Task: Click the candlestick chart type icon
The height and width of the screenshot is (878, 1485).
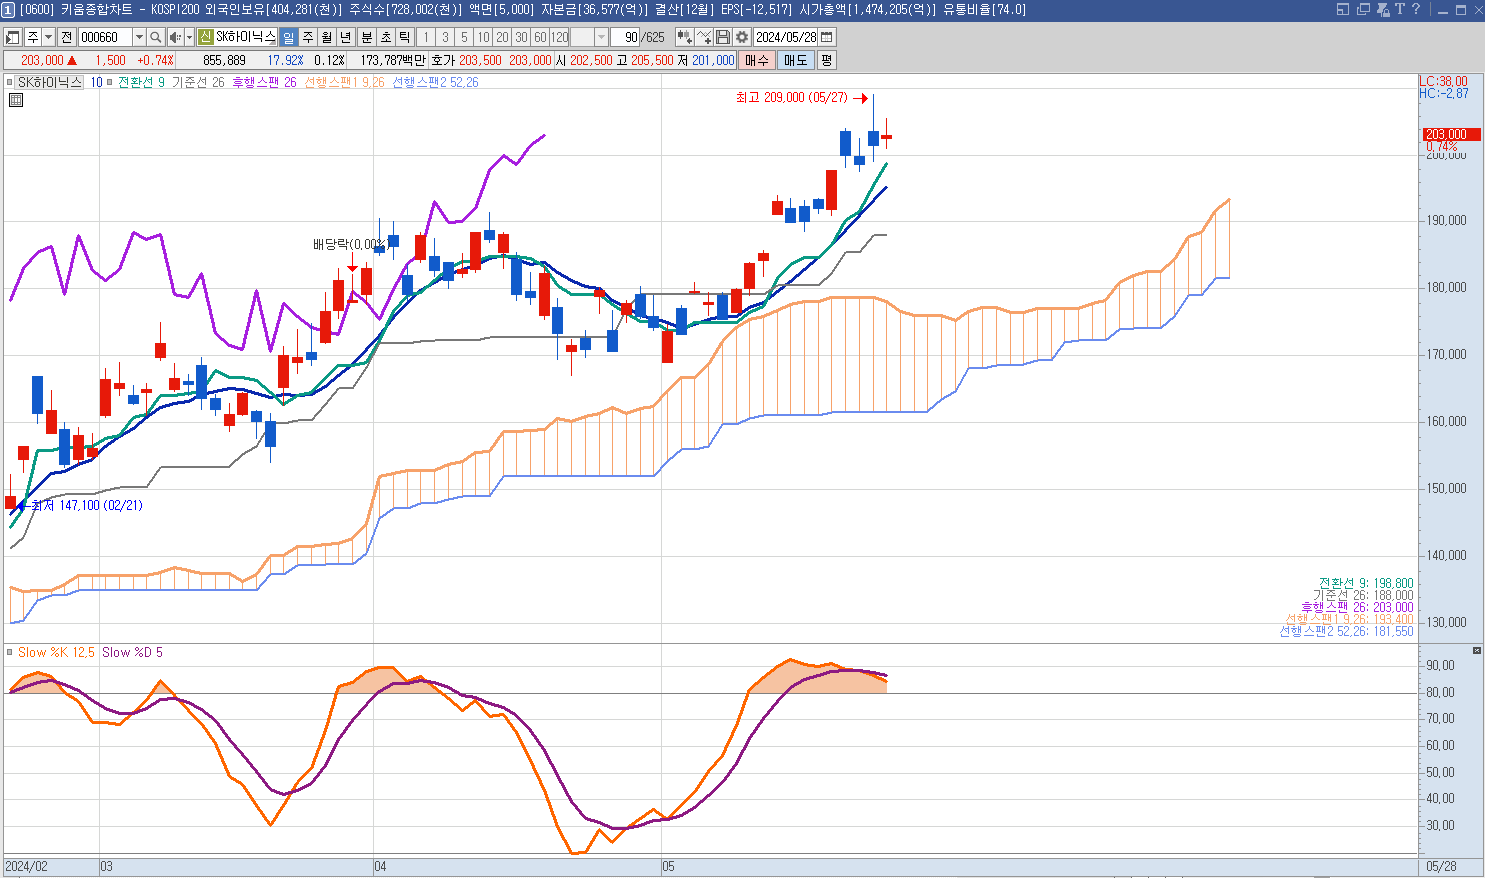Action: pyautogui.click(x=685, y=37)
